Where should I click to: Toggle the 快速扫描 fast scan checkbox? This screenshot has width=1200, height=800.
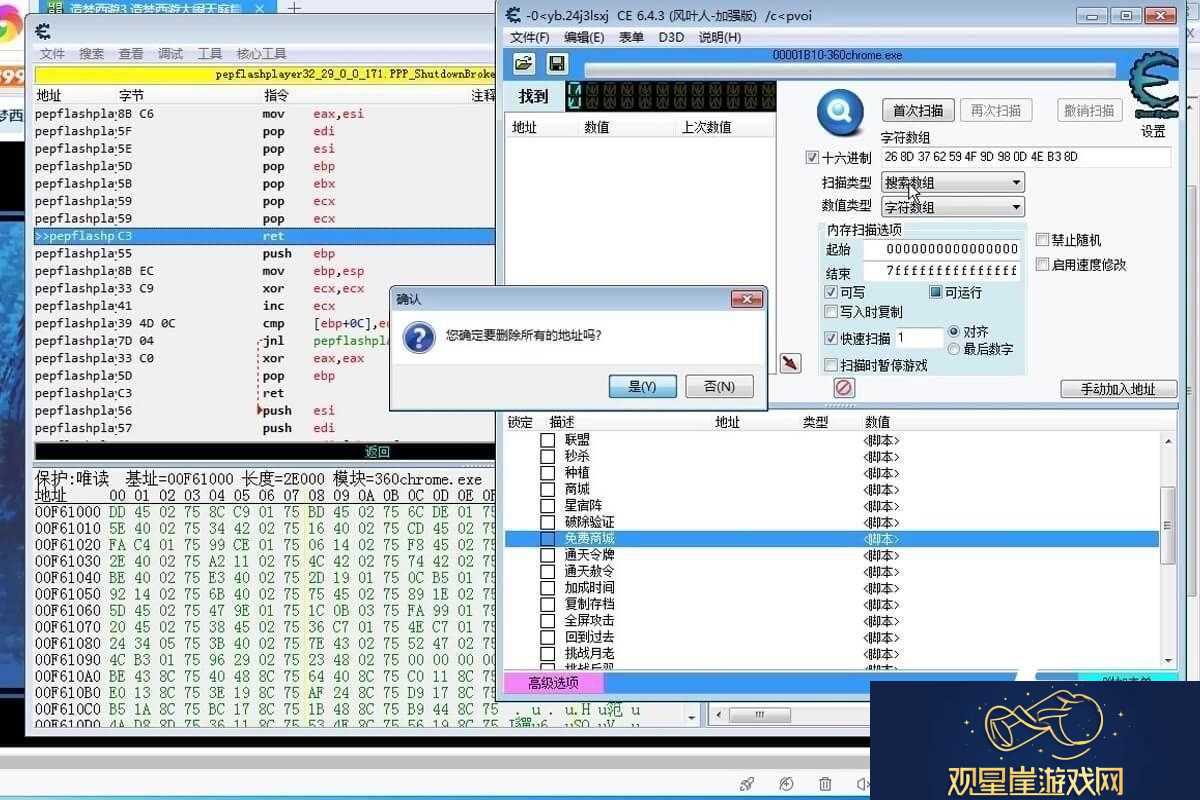[831, 339]
